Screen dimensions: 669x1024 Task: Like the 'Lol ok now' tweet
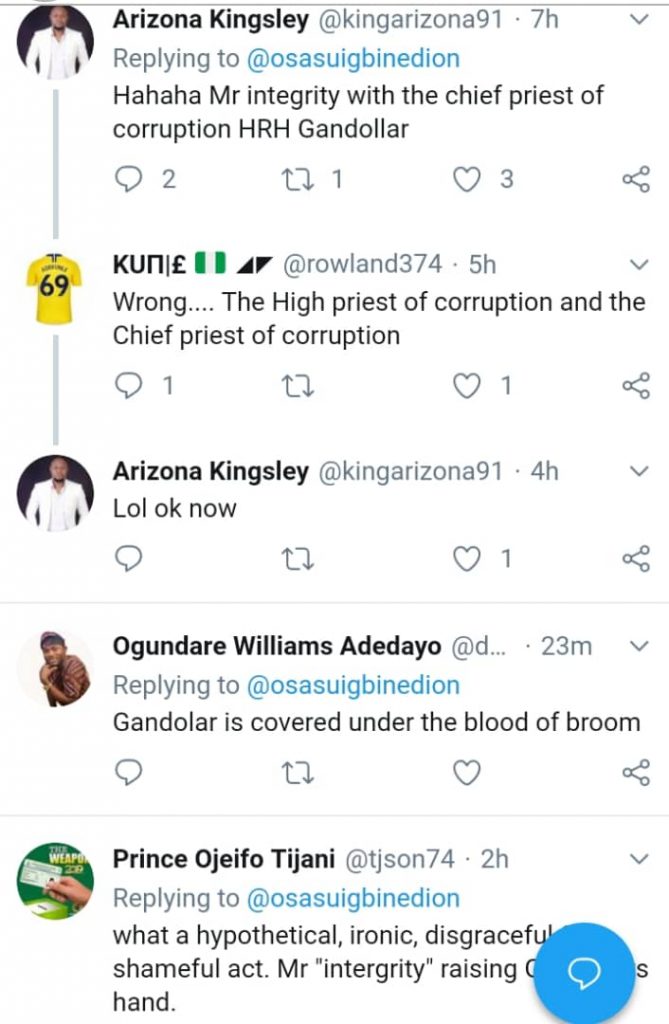pos(467,559)
